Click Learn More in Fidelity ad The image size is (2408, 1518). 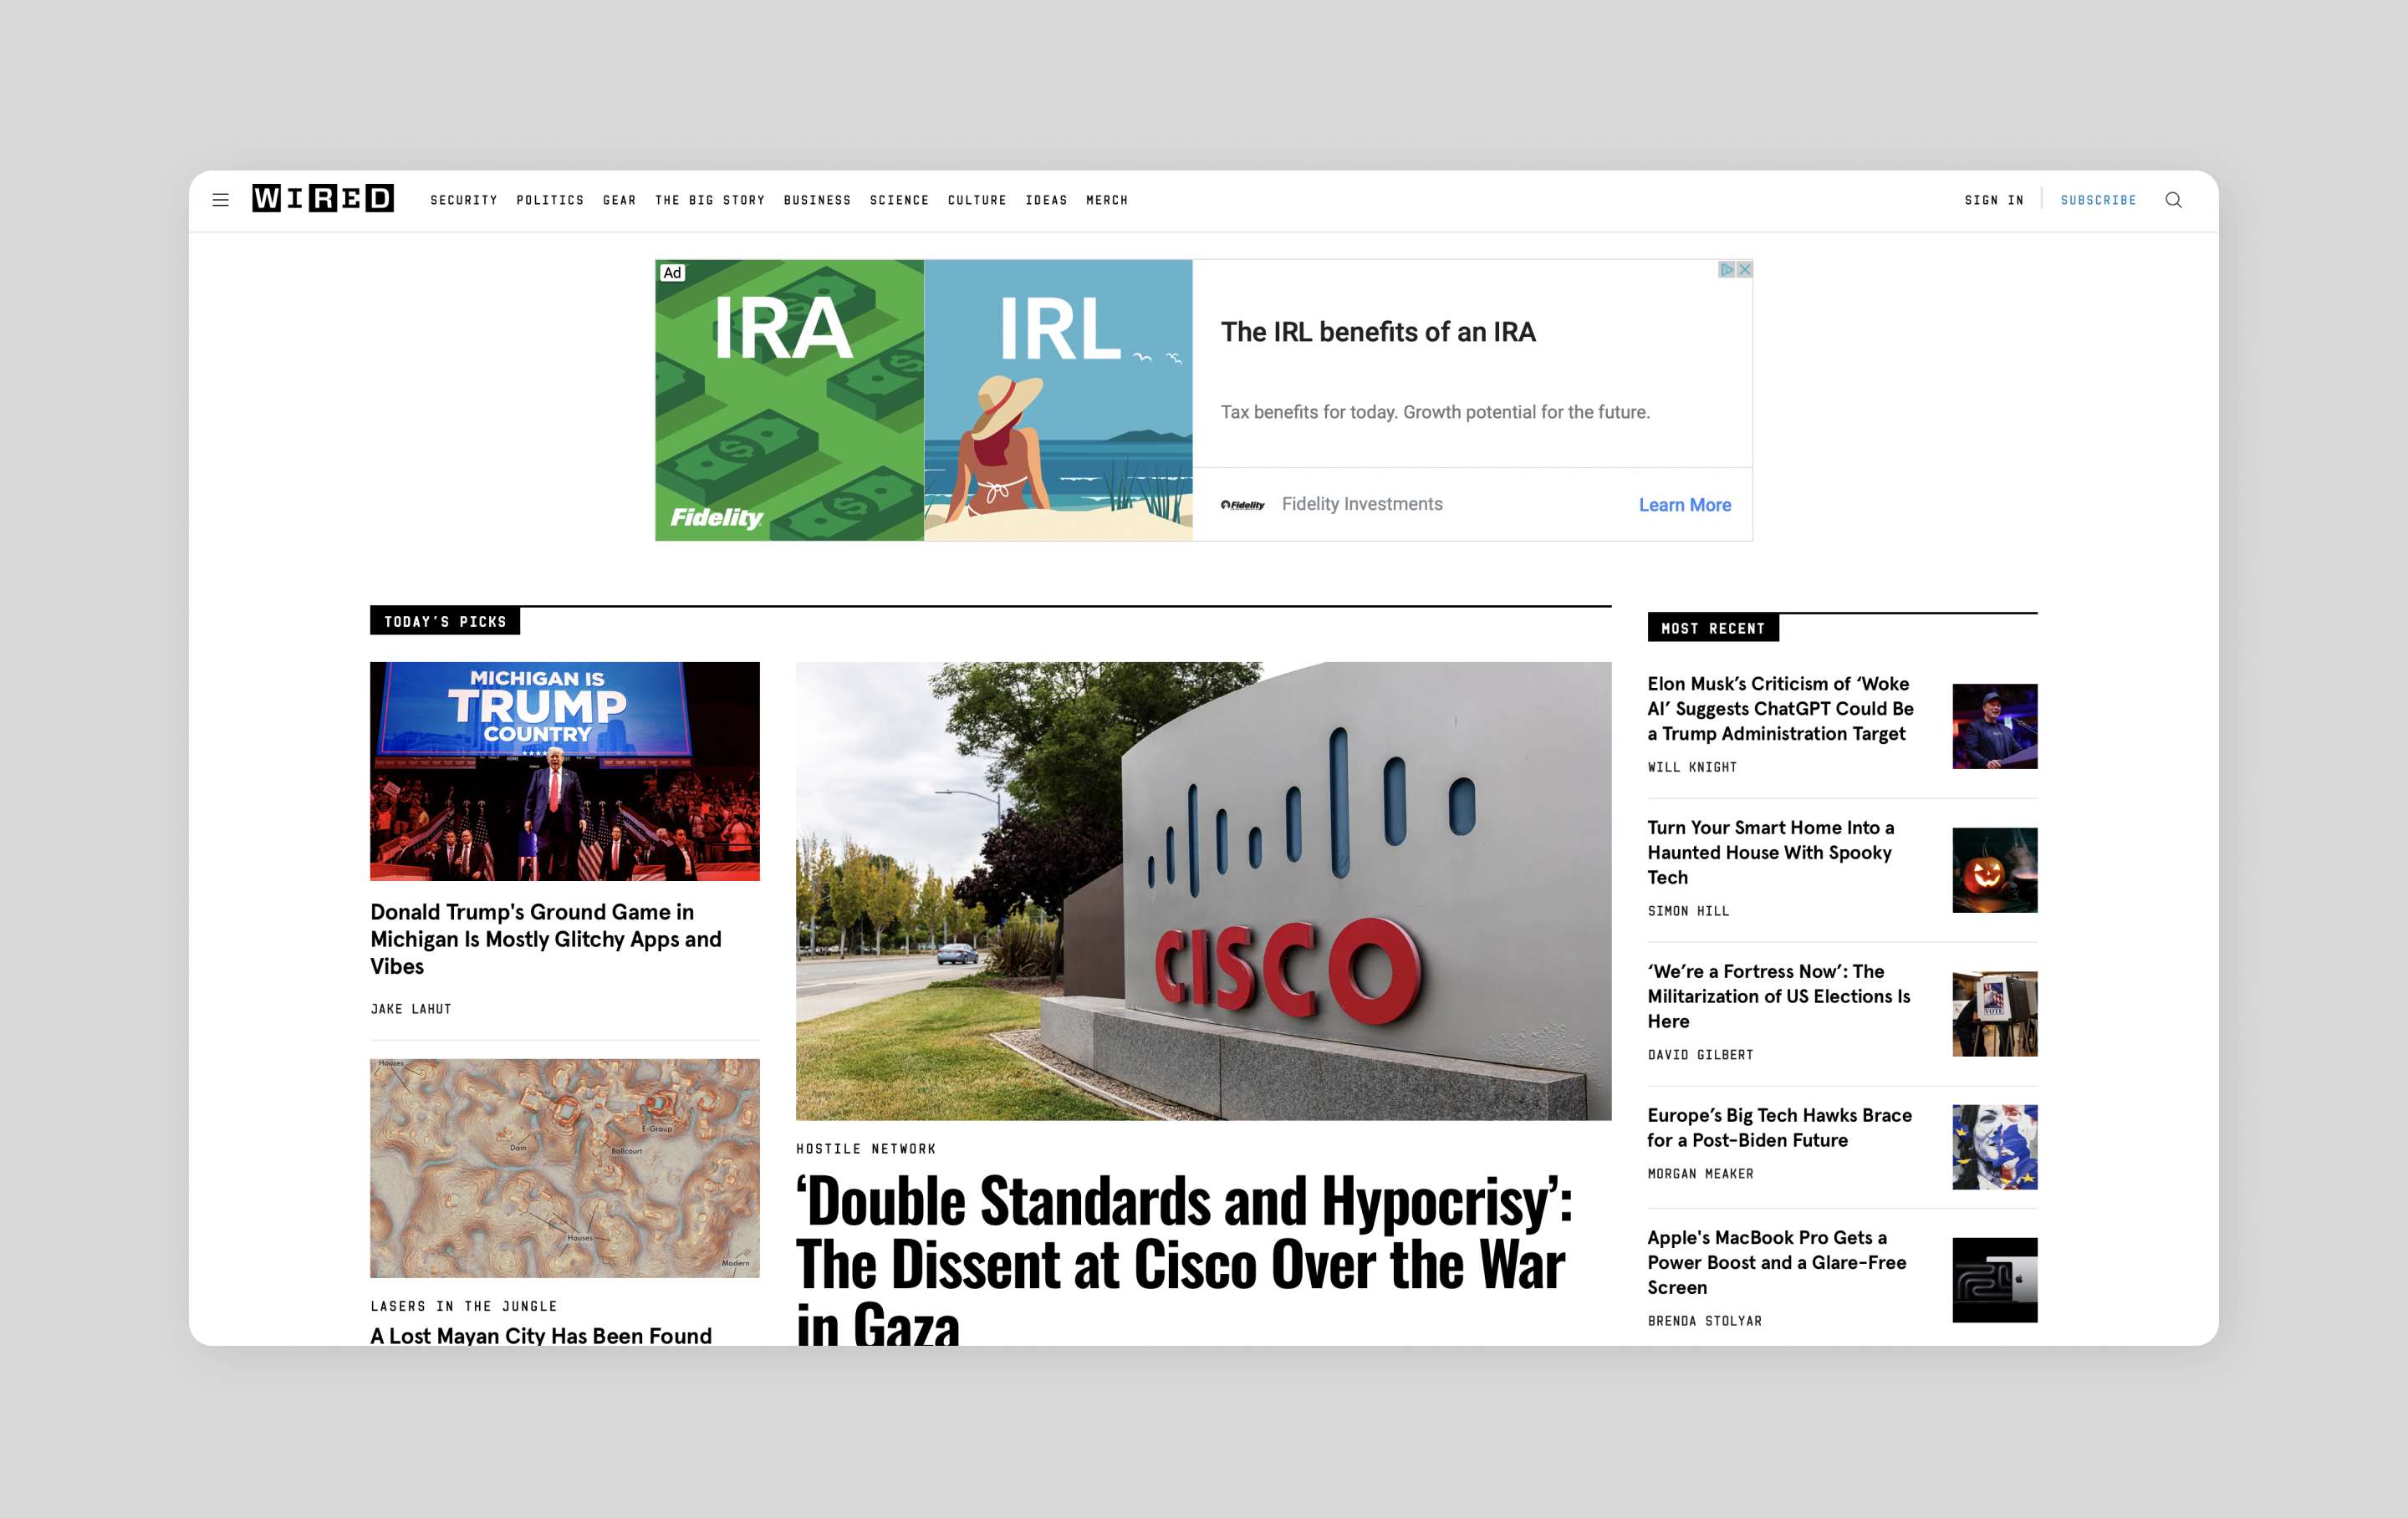[1684, 505]
